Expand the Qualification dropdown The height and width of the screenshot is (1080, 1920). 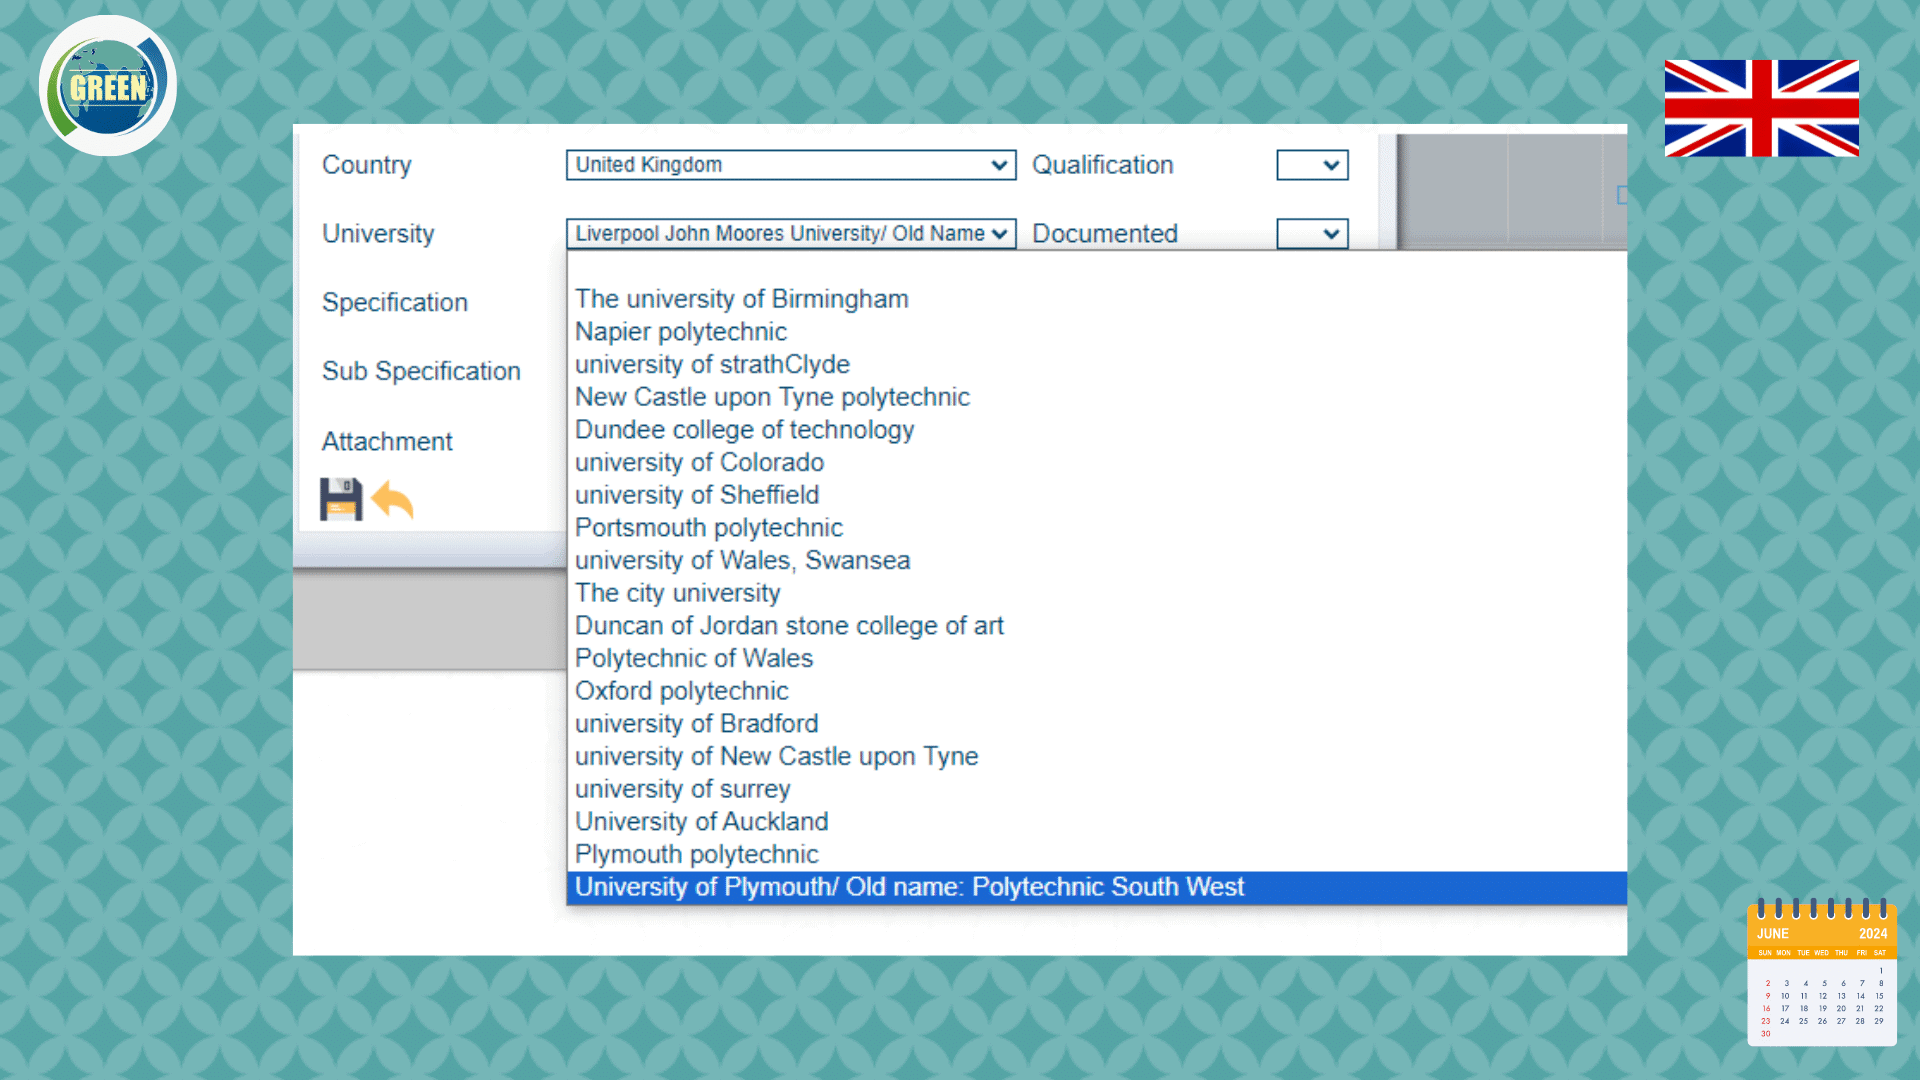point(1312,165)
